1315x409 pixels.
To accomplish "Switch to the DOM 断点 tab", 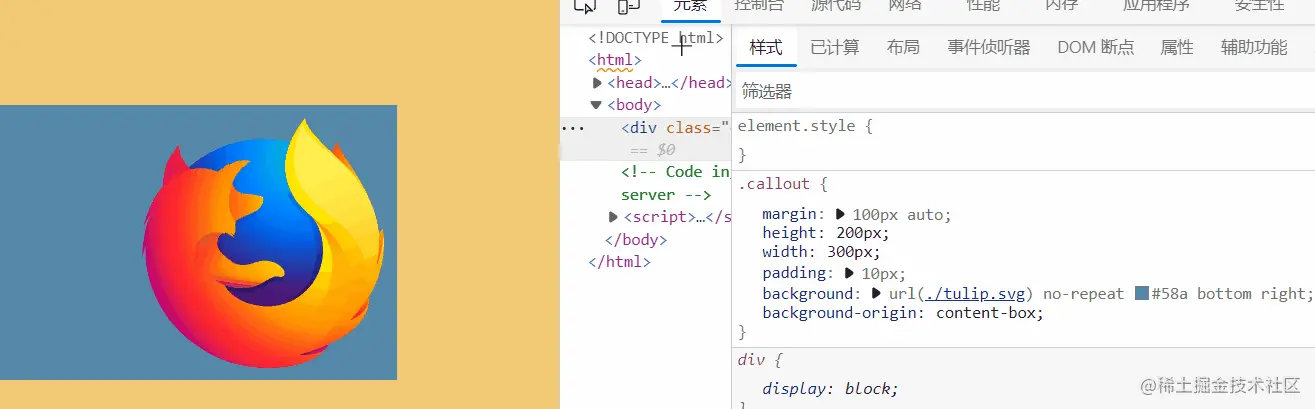I will (1096, 47).
